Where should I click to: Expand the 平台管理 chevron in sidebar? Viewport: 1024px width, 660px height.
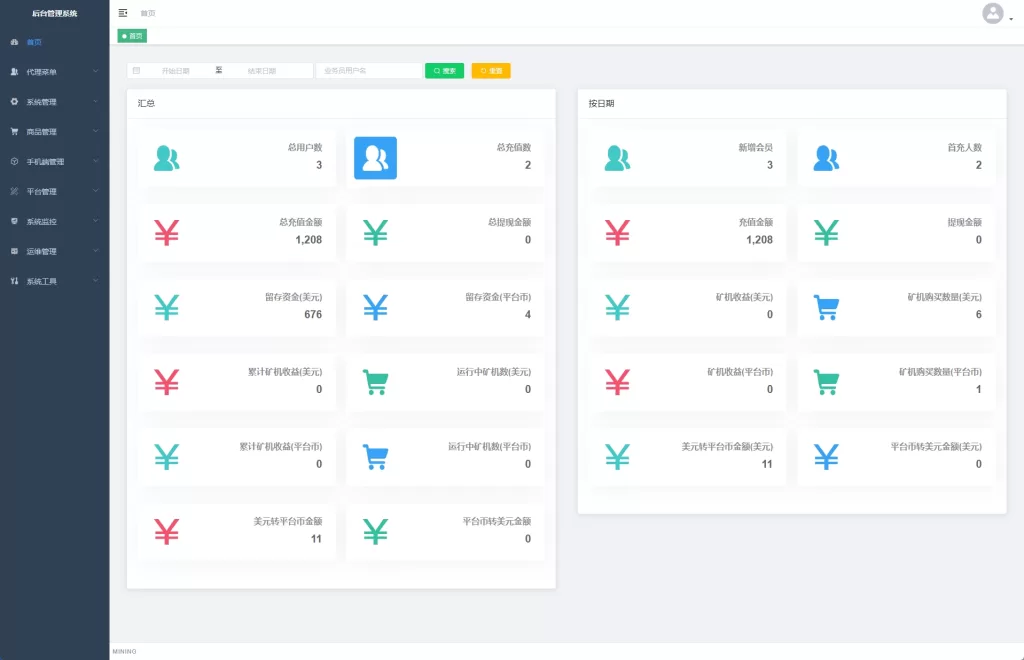pyautogui.click(x=95, y=191)
